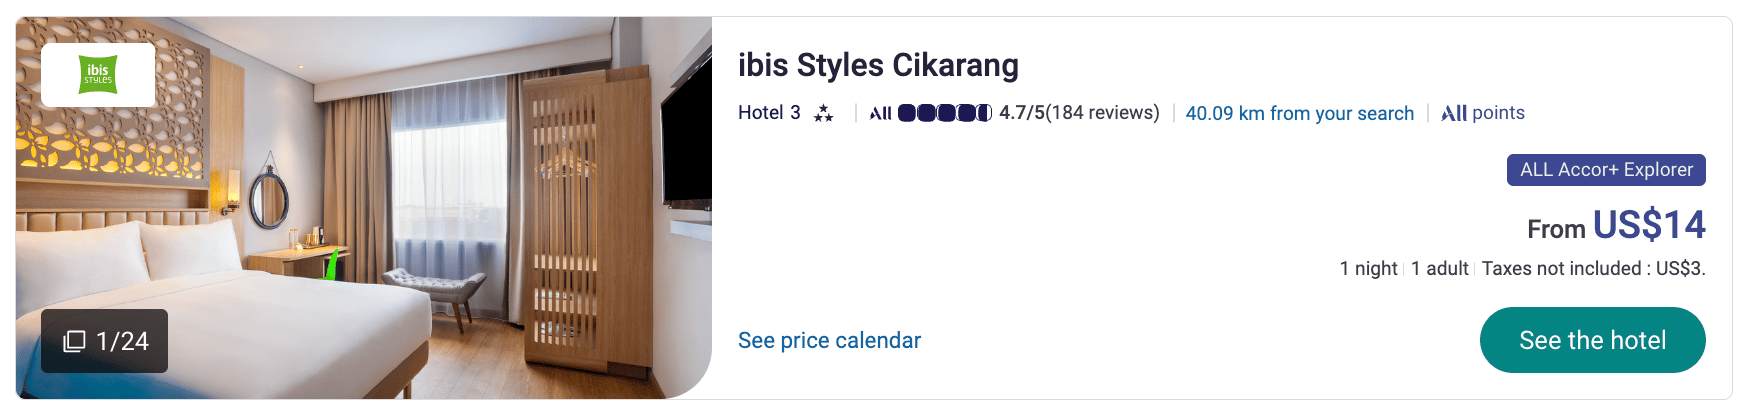Click the Hotel 3 category label
This screenshot has width=1750, height=416.
pyautogui.click(x=769, y=113)
